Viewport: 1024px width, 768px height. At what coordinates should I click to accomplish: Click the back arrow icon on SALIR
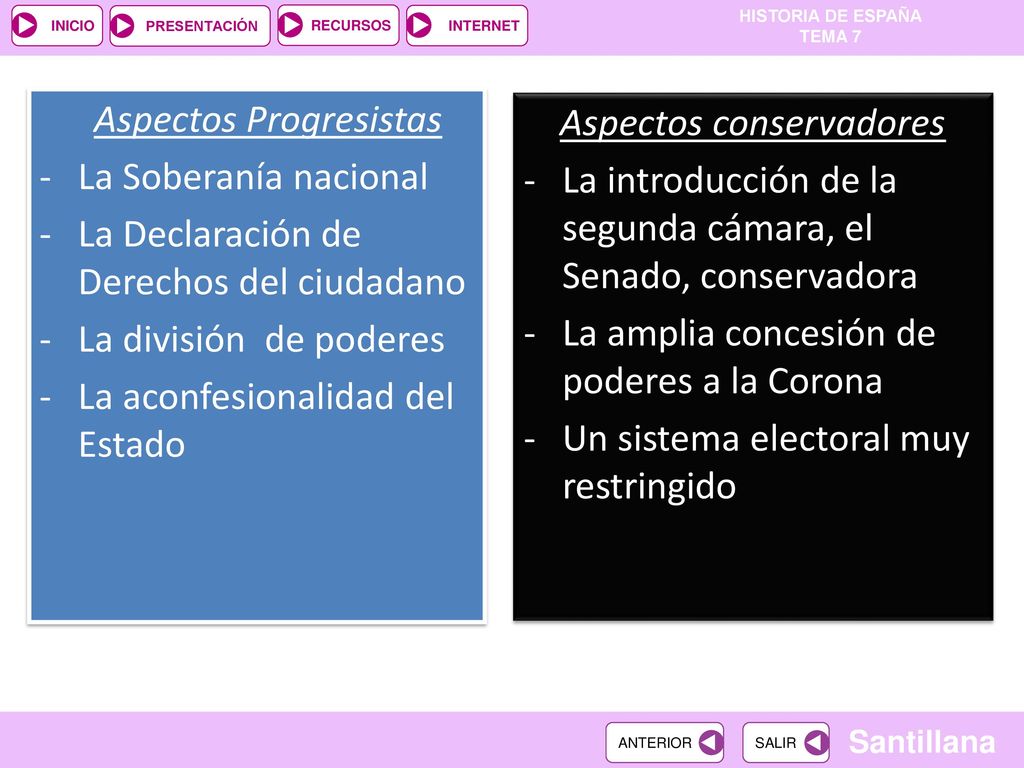[x=816, y=743]
